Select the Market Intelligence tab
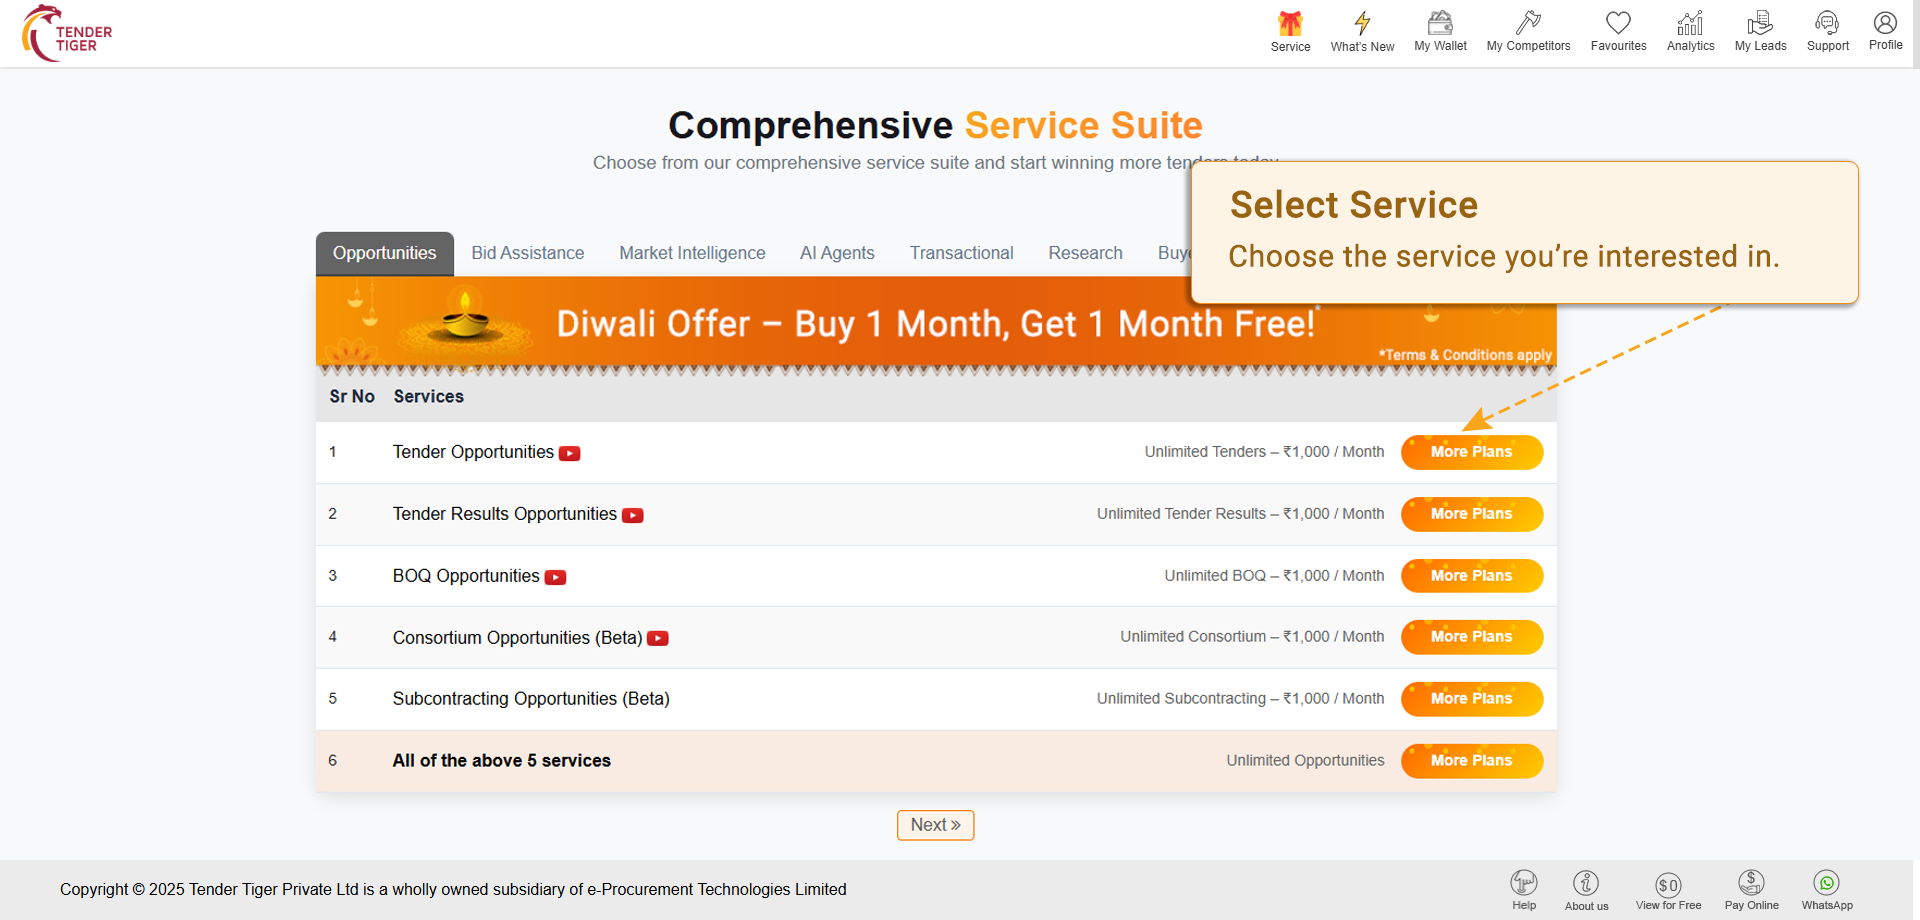This screenshot has width=1920, height=920. tap(692, 254)
